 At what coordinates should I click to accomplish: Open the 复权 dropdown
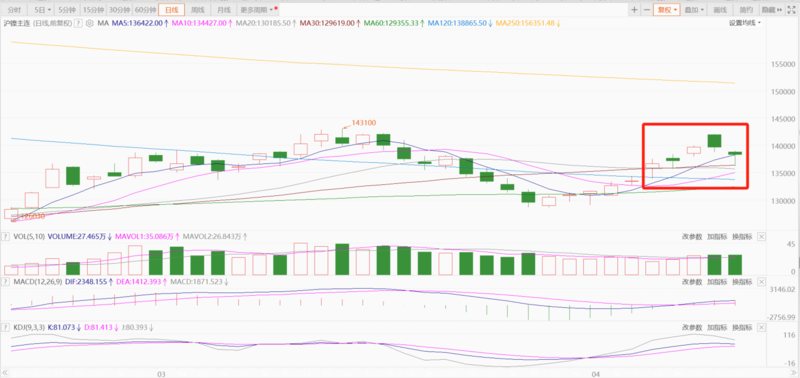(668, 10)
